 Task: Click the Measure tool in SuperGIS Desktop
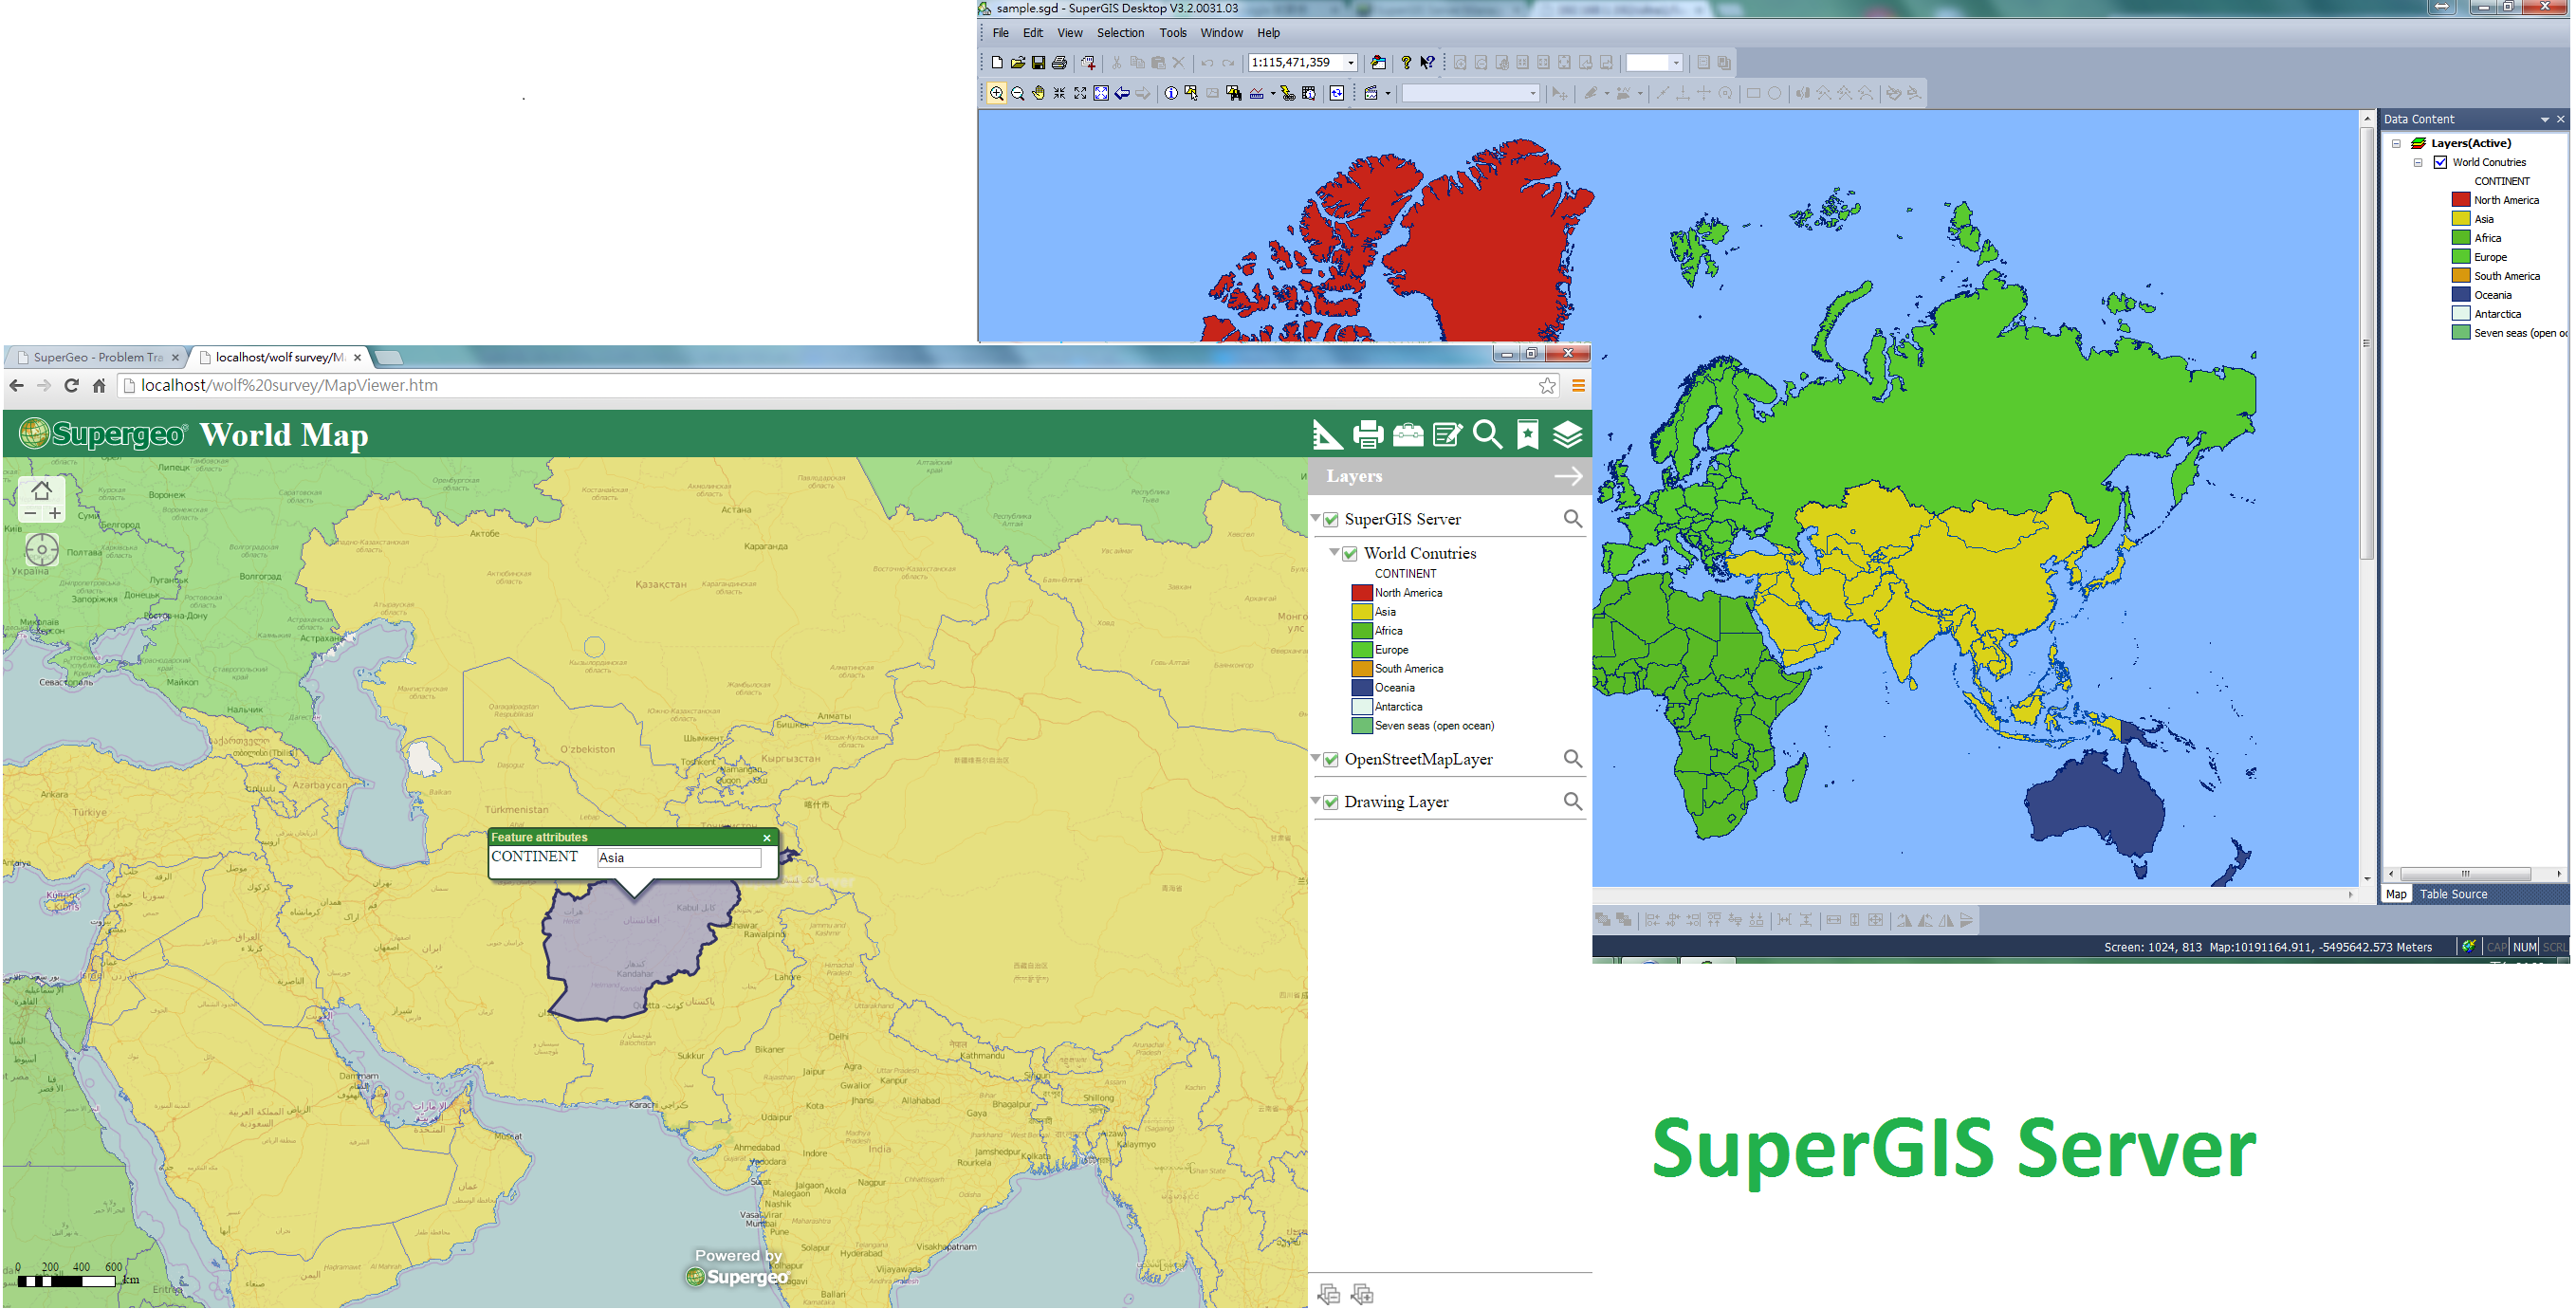point(1257,93)
